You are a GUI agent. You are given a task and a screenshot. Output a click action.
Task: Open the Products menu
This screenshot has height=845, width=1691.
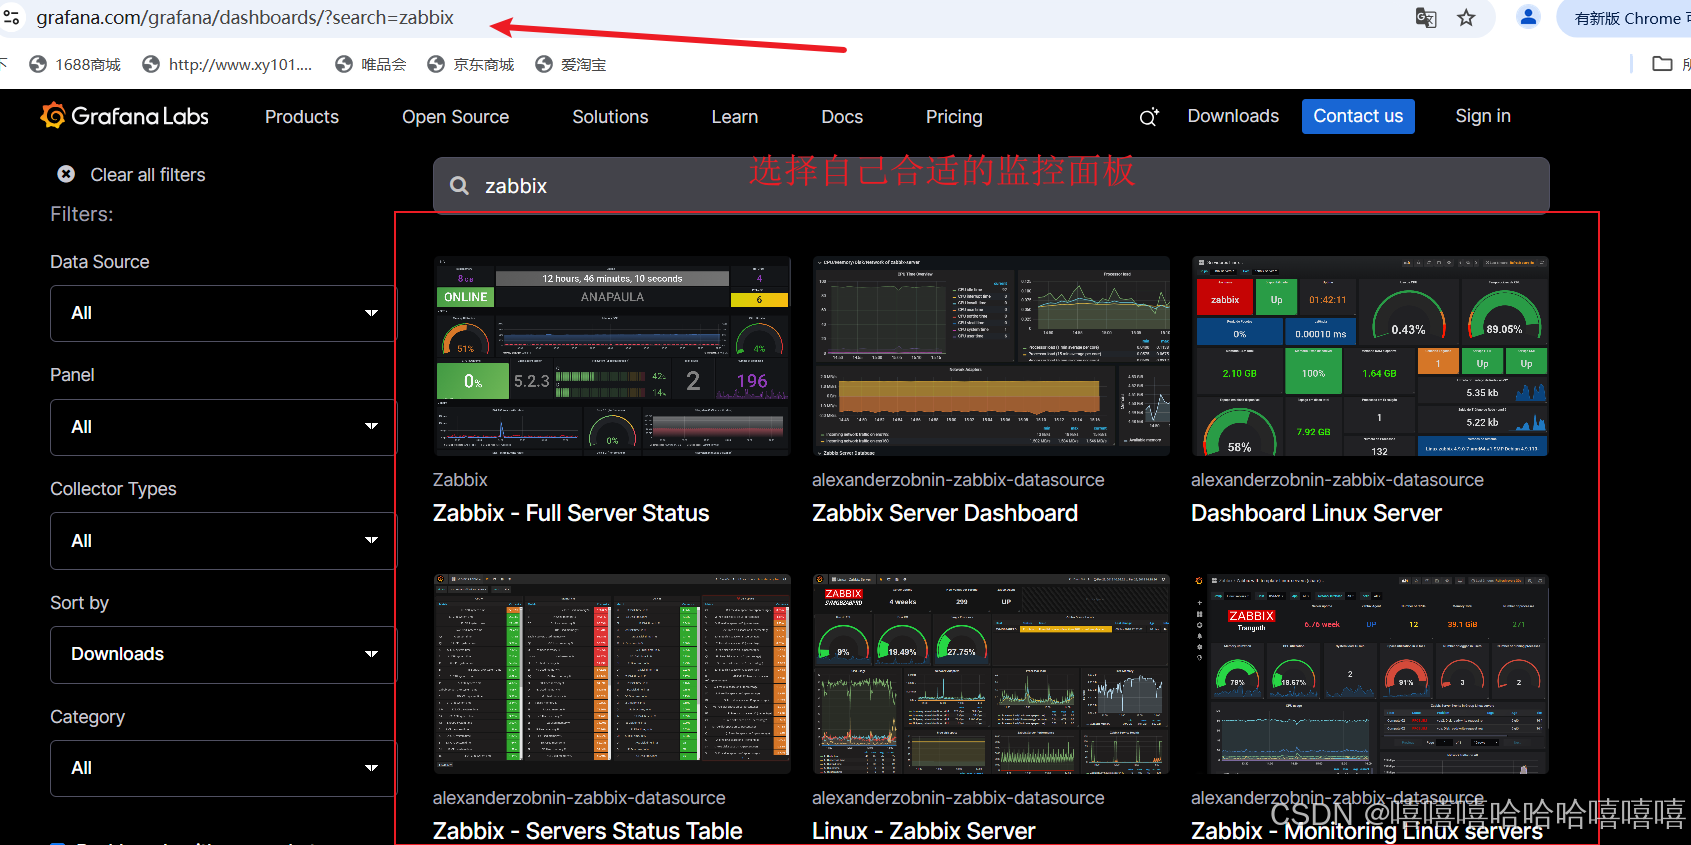(302, 117)
